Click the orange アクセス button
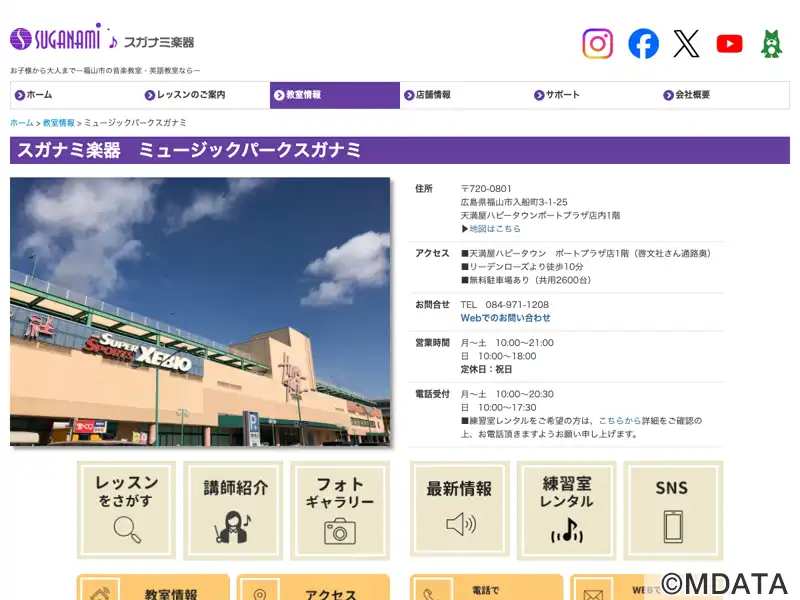The image size is (800, 600). pos(313,587)
